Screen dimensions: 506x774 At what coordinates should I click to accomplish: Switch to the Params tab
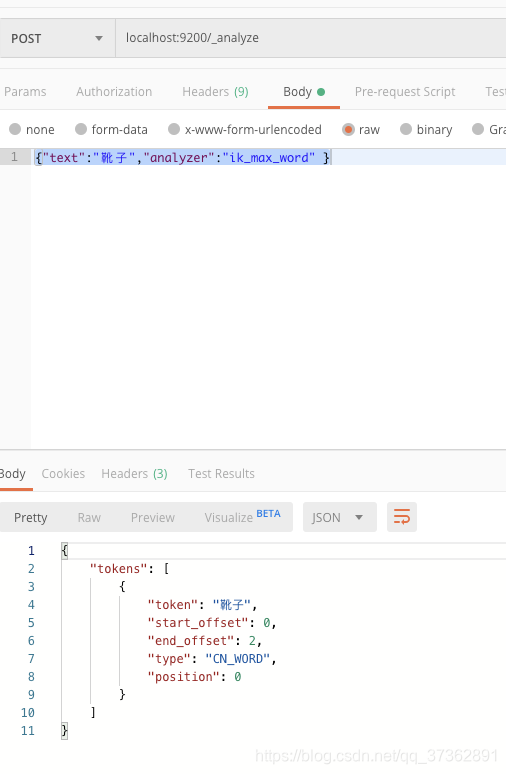click(25, 92)
